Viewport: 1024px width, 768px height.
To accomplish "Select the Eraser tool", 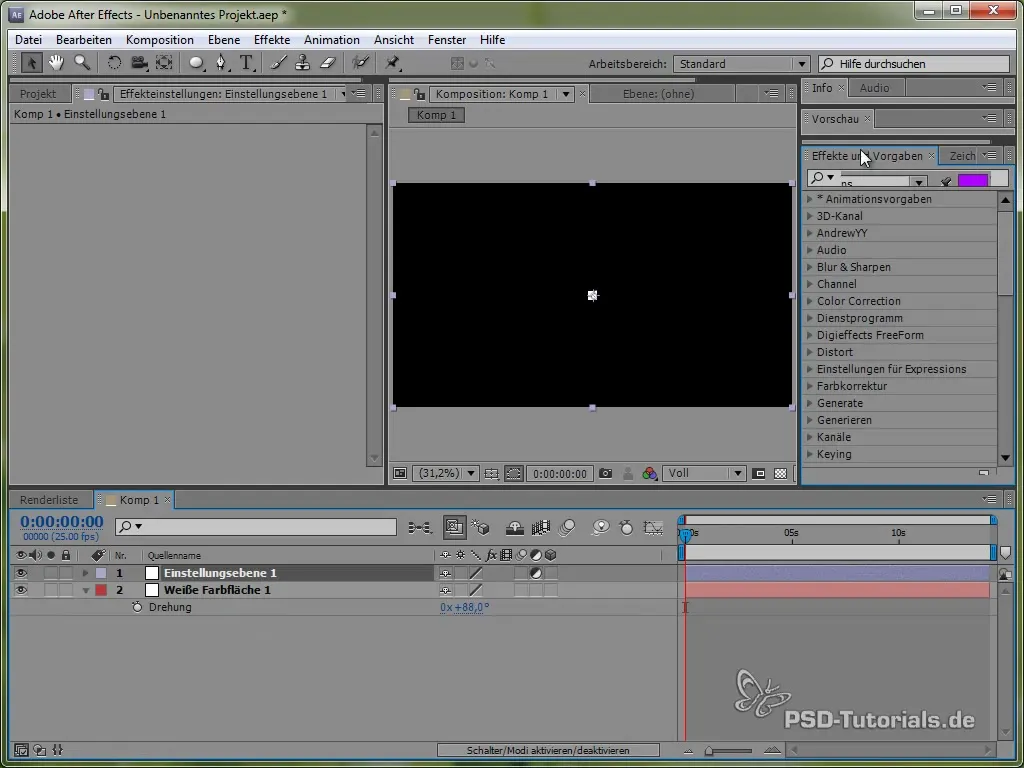I will 328,63.
